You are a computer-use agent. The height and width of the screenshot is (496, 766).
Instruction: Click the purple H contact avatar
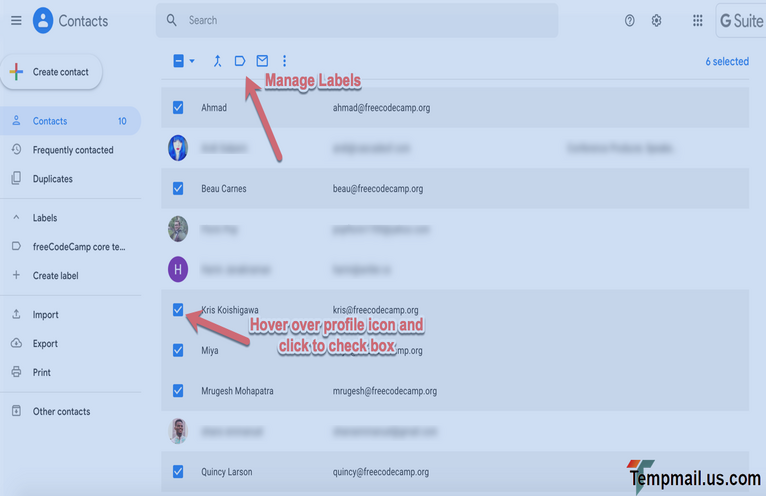click(178, 268)
